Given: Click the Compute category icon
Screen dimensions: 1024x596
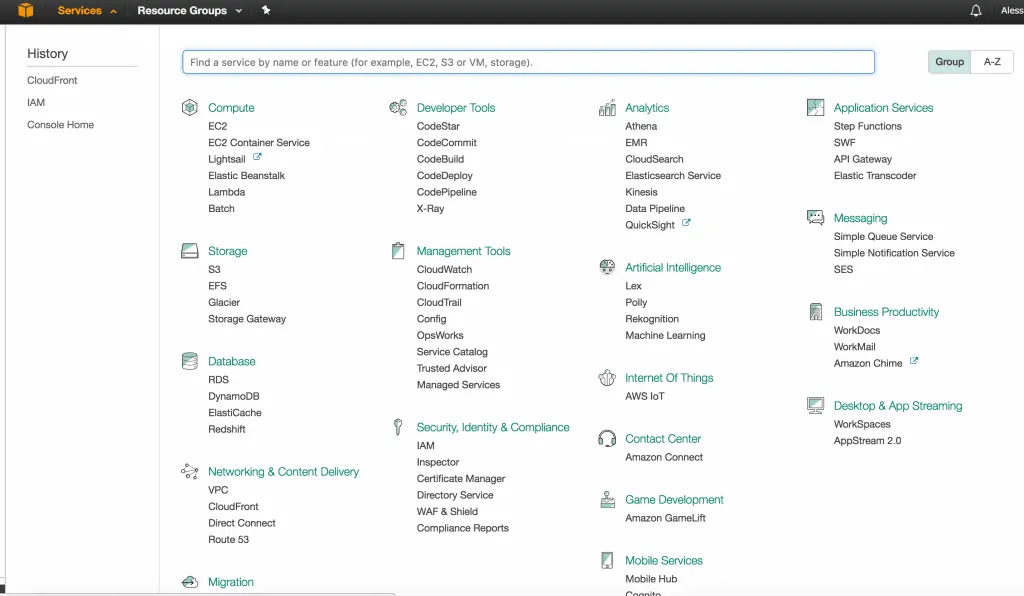Looking at the screenshot, I should (x=189, y=107).
